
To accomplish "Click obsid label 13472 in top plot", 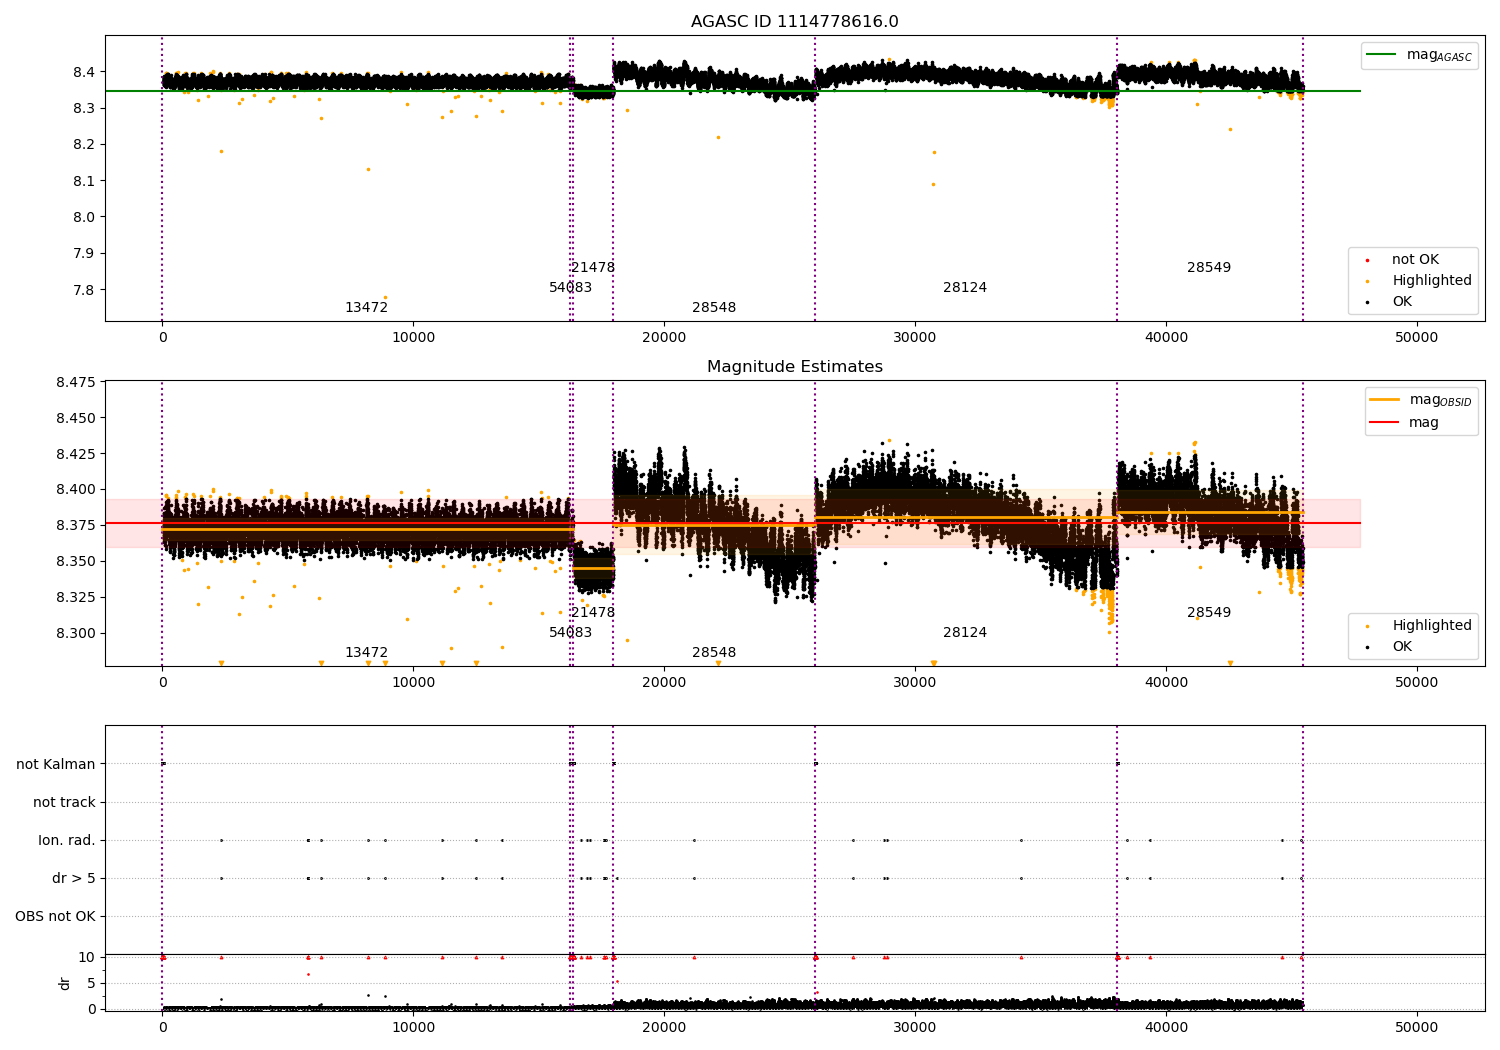I will pos(366,308).
